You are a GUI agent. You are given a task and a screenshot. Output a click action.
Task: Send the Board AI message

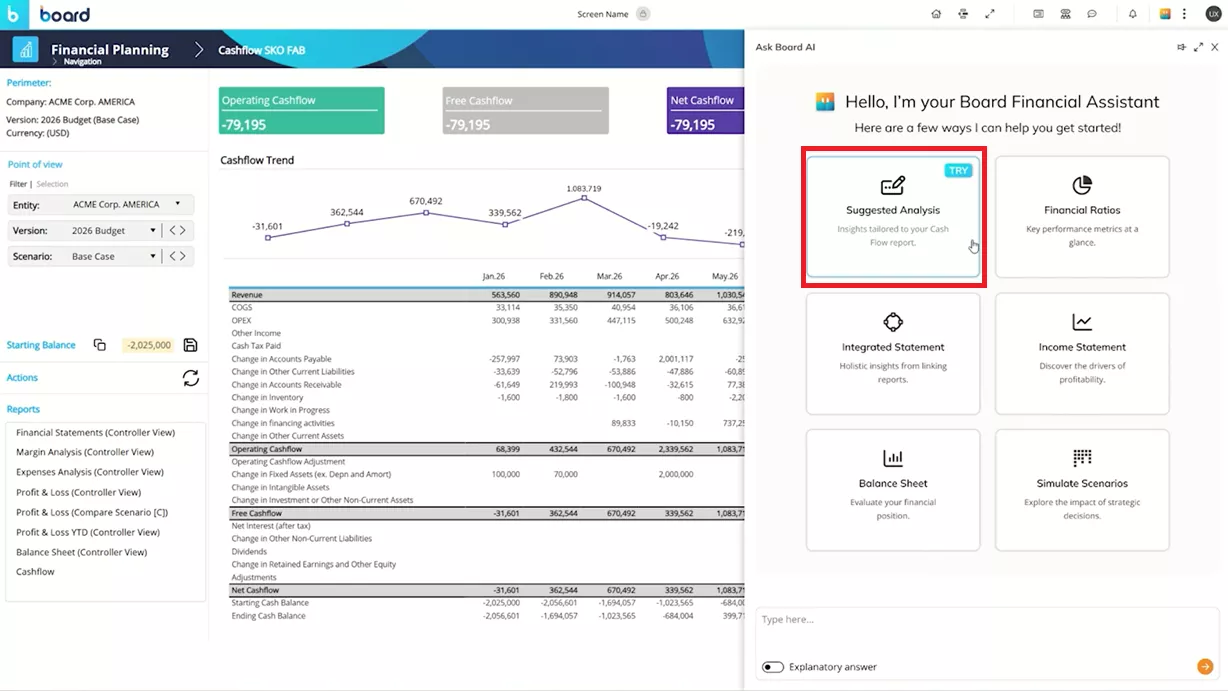[x=1205, y=667]
